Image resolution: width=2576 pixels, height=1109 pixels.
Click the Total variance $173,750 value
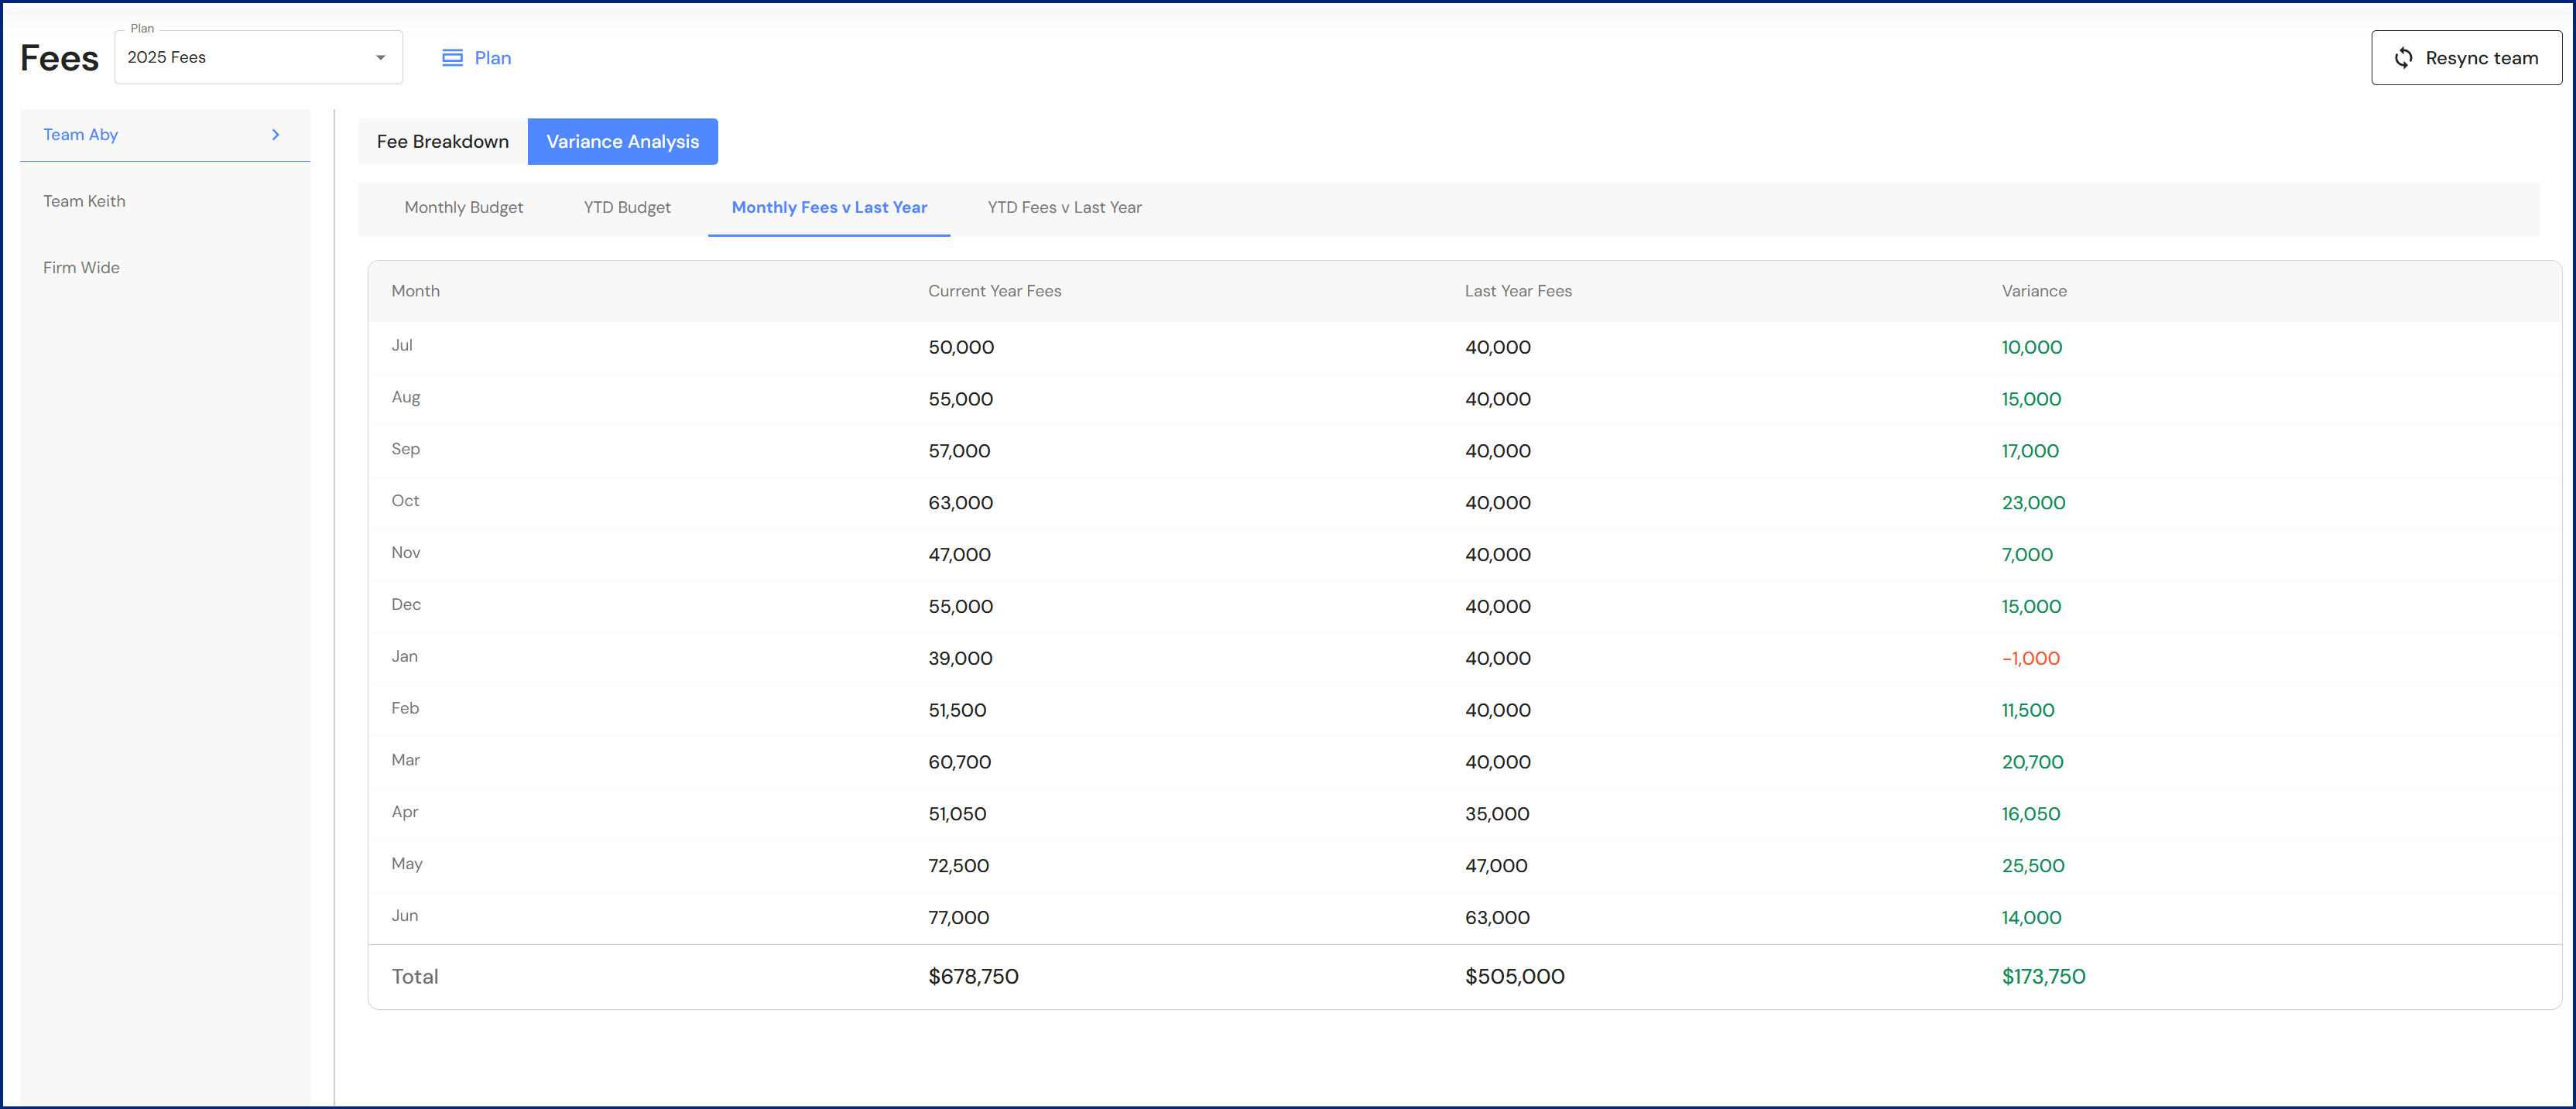pyautogui.click(x=2043, y=977)
